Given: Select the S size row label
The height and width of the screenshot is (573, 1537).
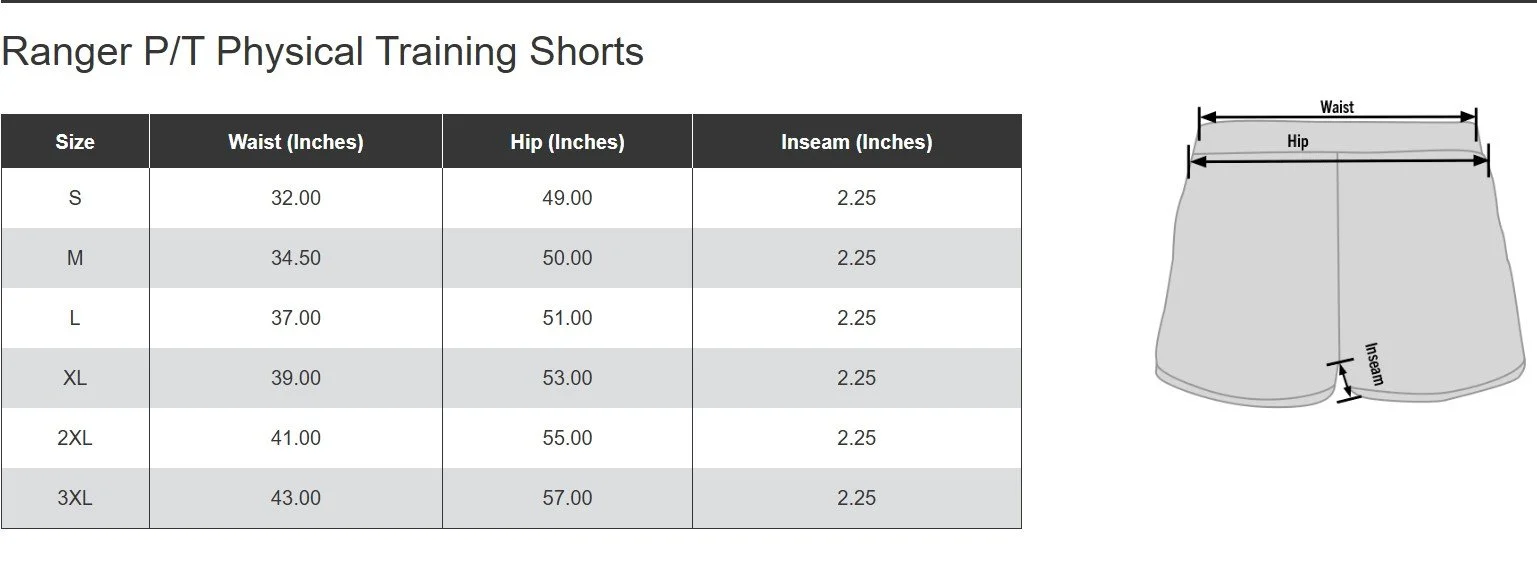Looking at the screenshot, I should pos(75,198).
